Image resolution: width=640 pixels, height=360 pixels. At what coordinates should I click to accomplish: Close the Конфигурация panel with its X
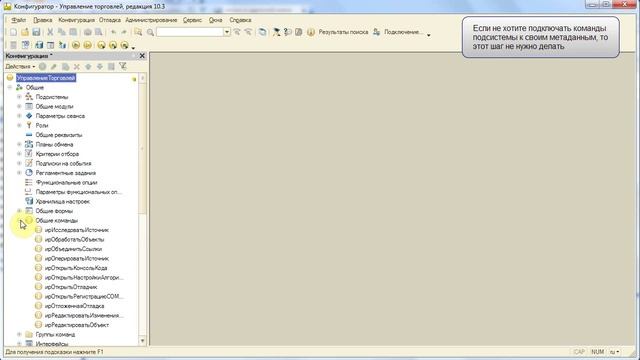tap(142, 56)
